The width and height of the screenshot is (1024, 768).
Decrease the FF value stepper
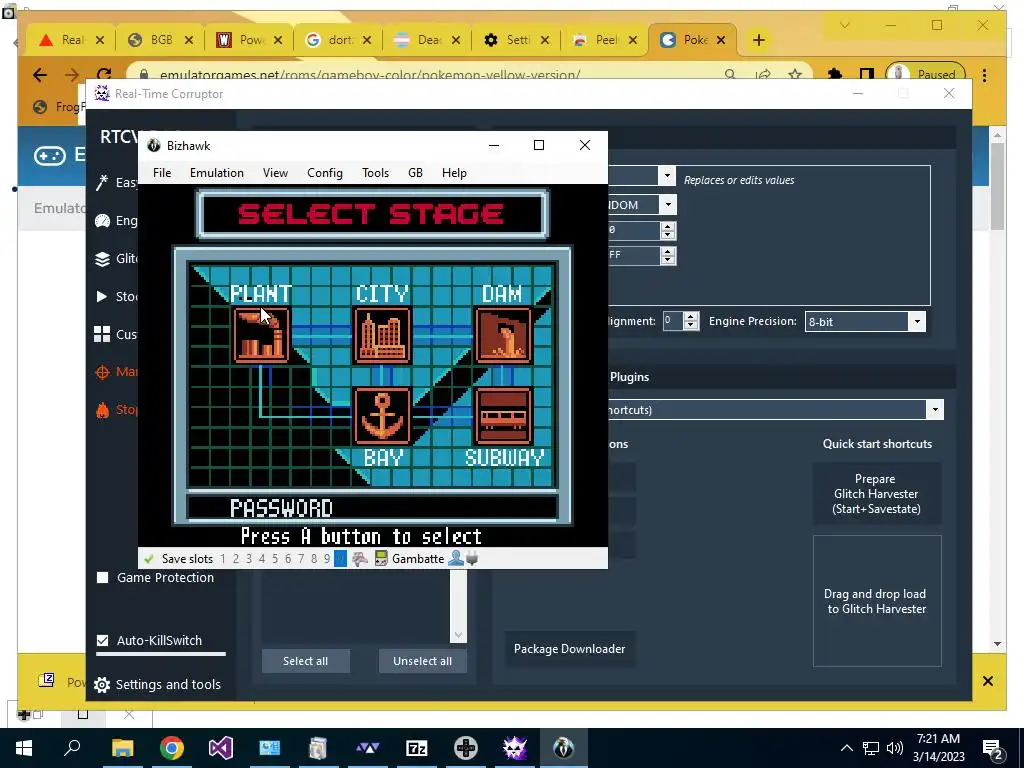tap(667, 259)
